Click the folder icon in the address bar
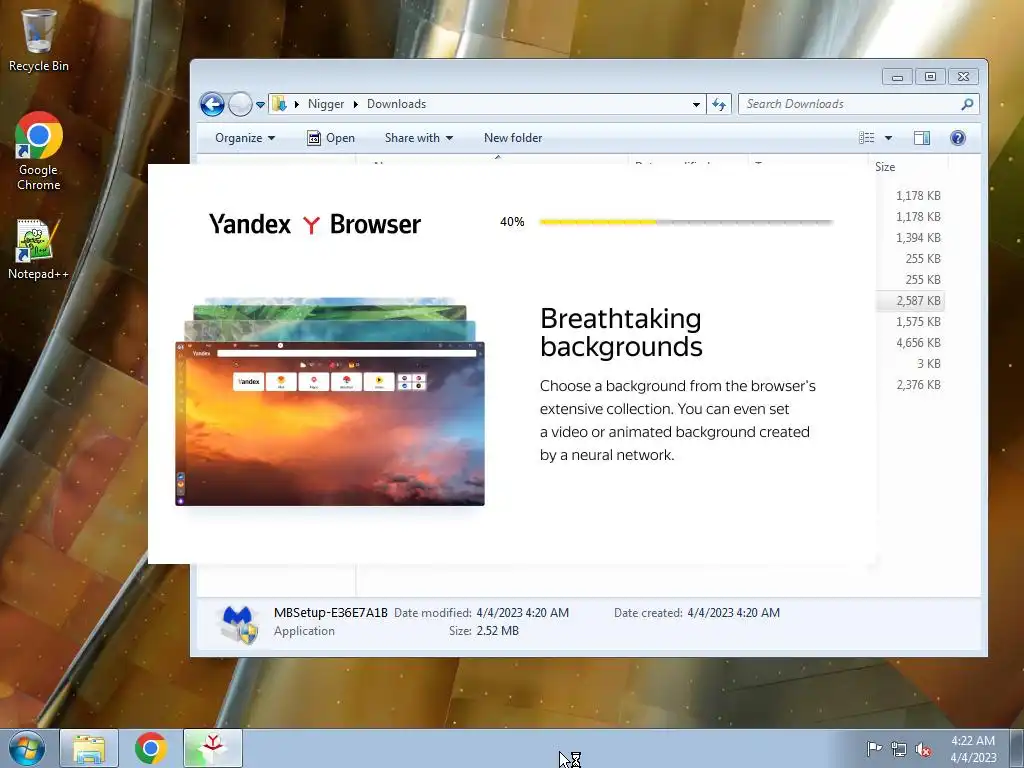 point(280,104)
